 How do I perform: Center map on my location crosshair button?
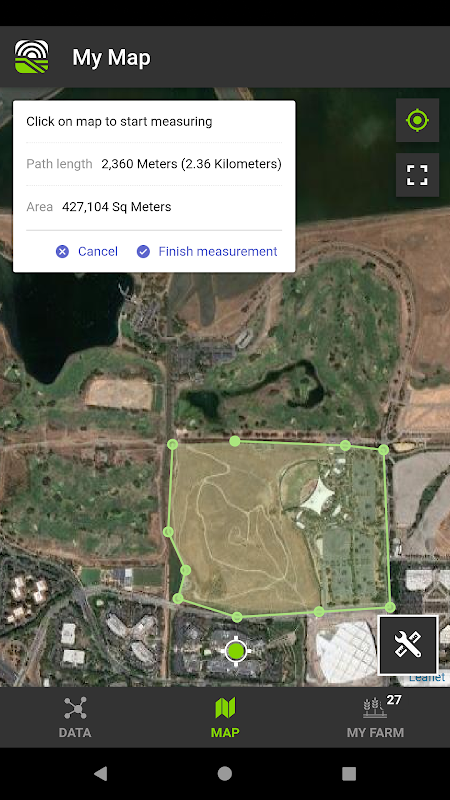[x=417, y=120]
